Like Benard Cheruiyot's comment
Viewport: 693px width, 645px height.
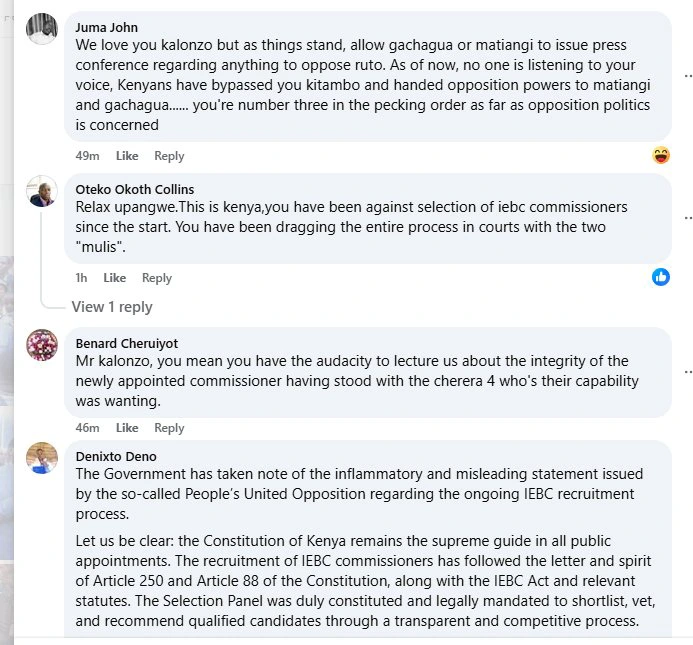(127, 428)
